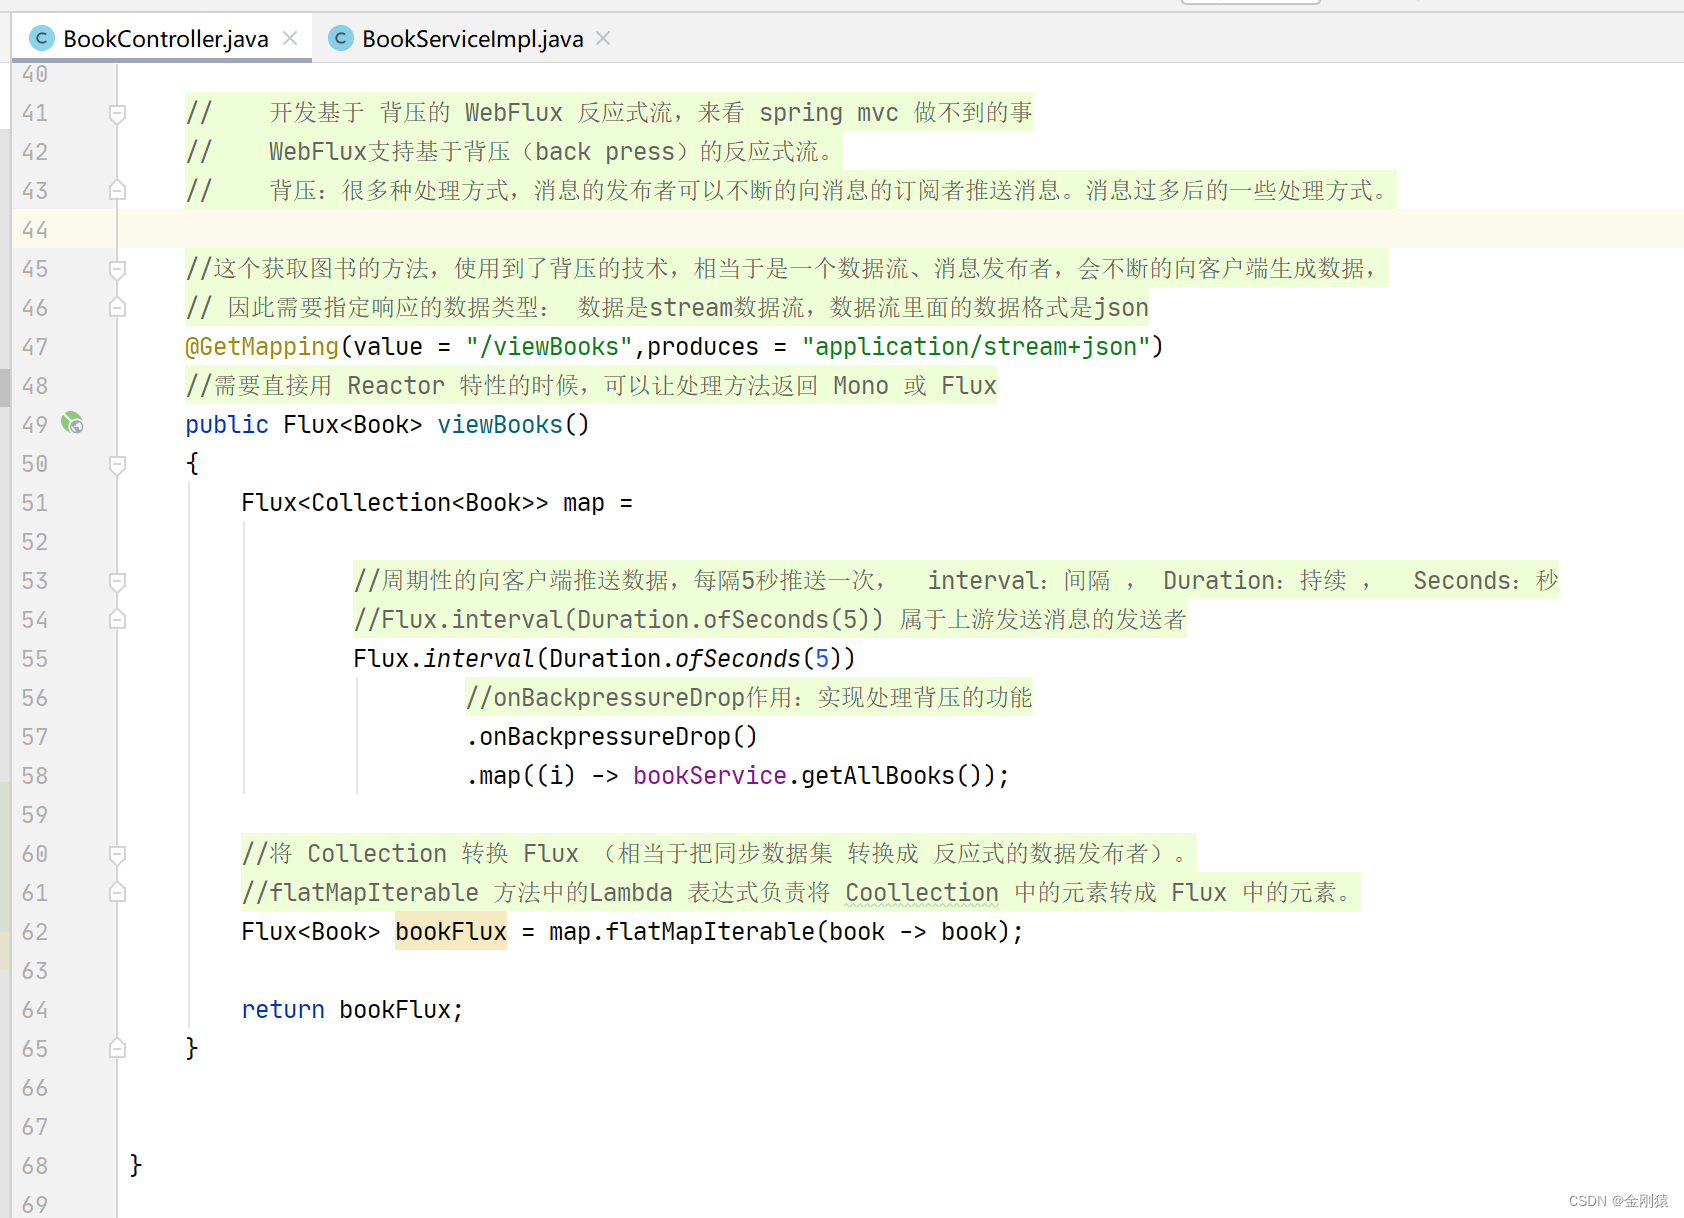Click line number 44 in the gutter

pyautogui.click(x=35, y=230)
